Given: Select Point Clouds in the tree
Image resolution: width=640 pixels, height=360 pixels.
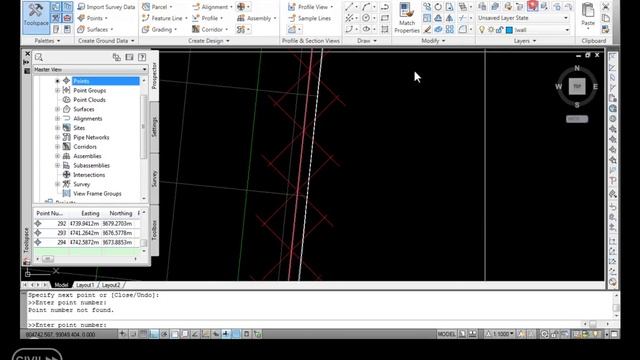Looking at the screenshot, I should (89, 100).
